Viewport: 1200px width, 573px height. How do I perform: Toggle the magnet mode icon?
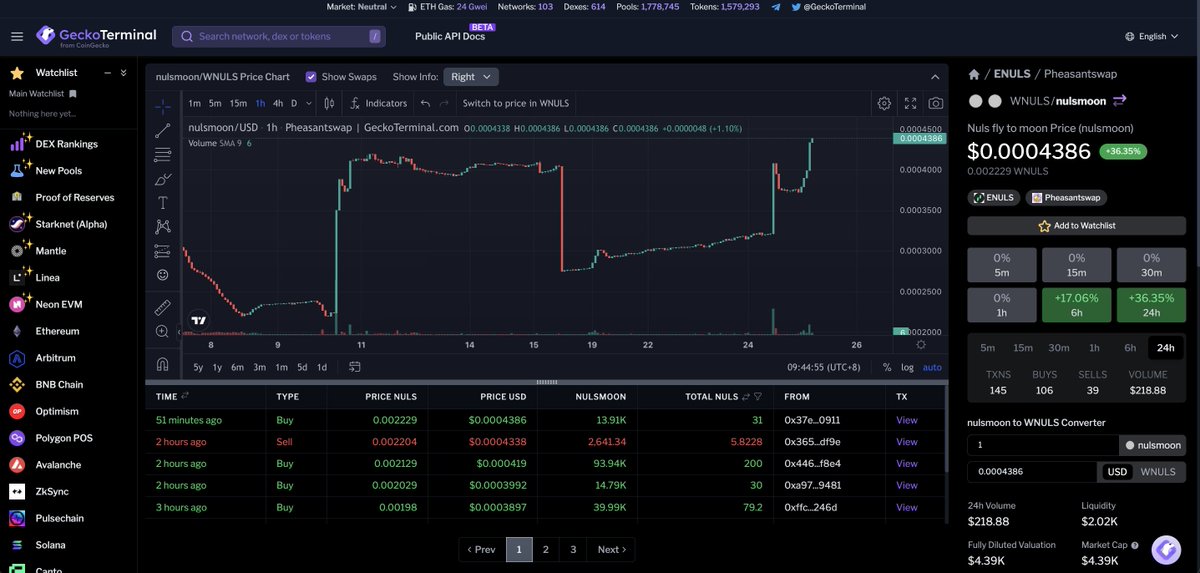pyautogui.click(x=163, y=364)
